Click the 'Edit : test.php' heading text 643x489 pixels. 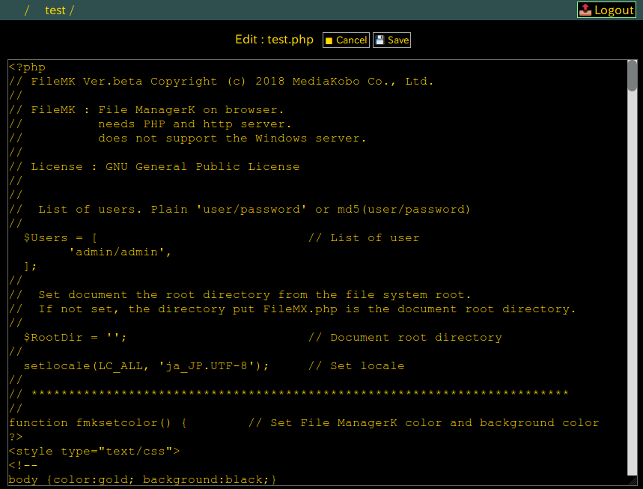coord(274,40)
